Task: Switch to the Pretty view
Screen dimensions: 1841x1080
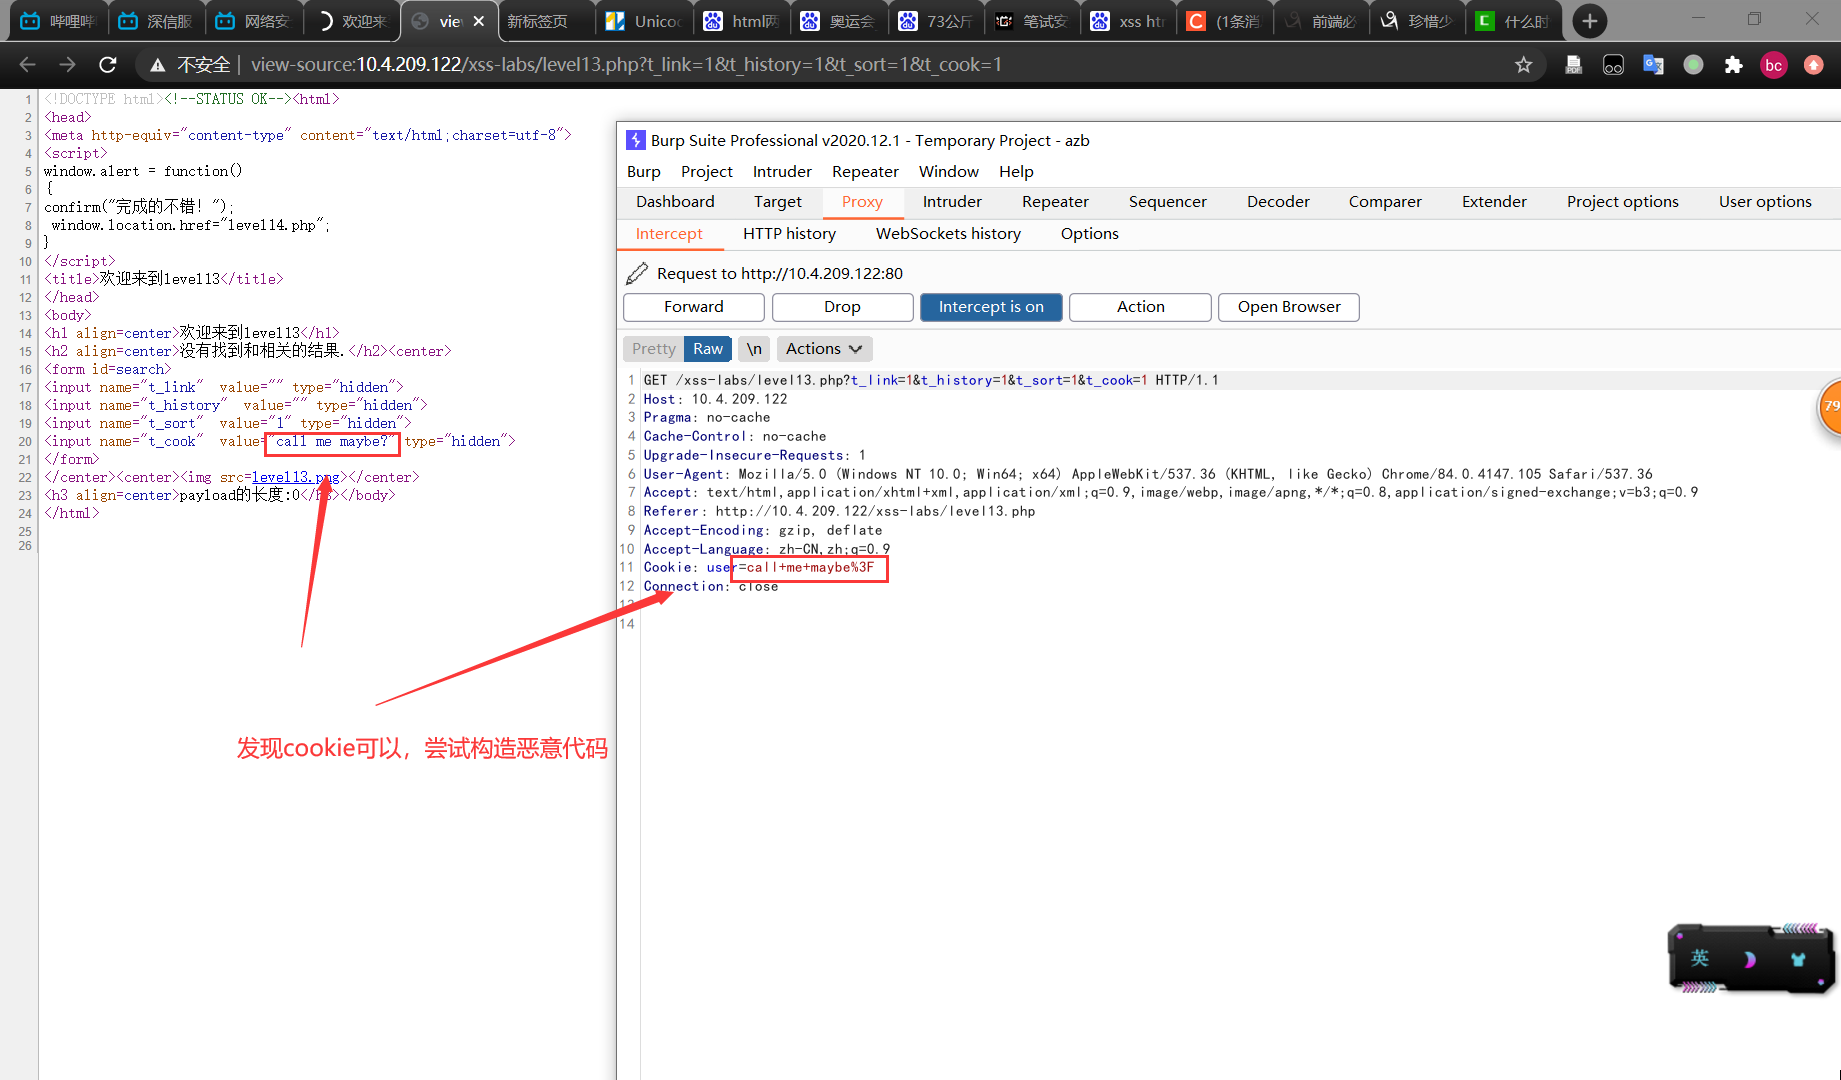Action: (654, 349)
